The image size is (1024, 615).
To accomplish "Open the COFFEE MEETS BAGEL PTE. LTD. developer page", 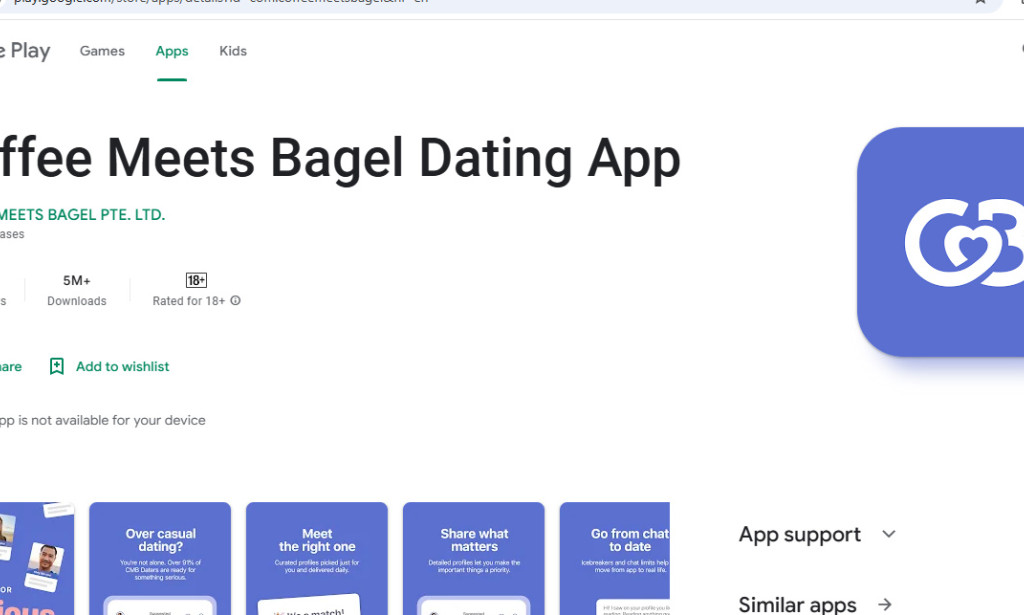I will click(x=82, y=214).
